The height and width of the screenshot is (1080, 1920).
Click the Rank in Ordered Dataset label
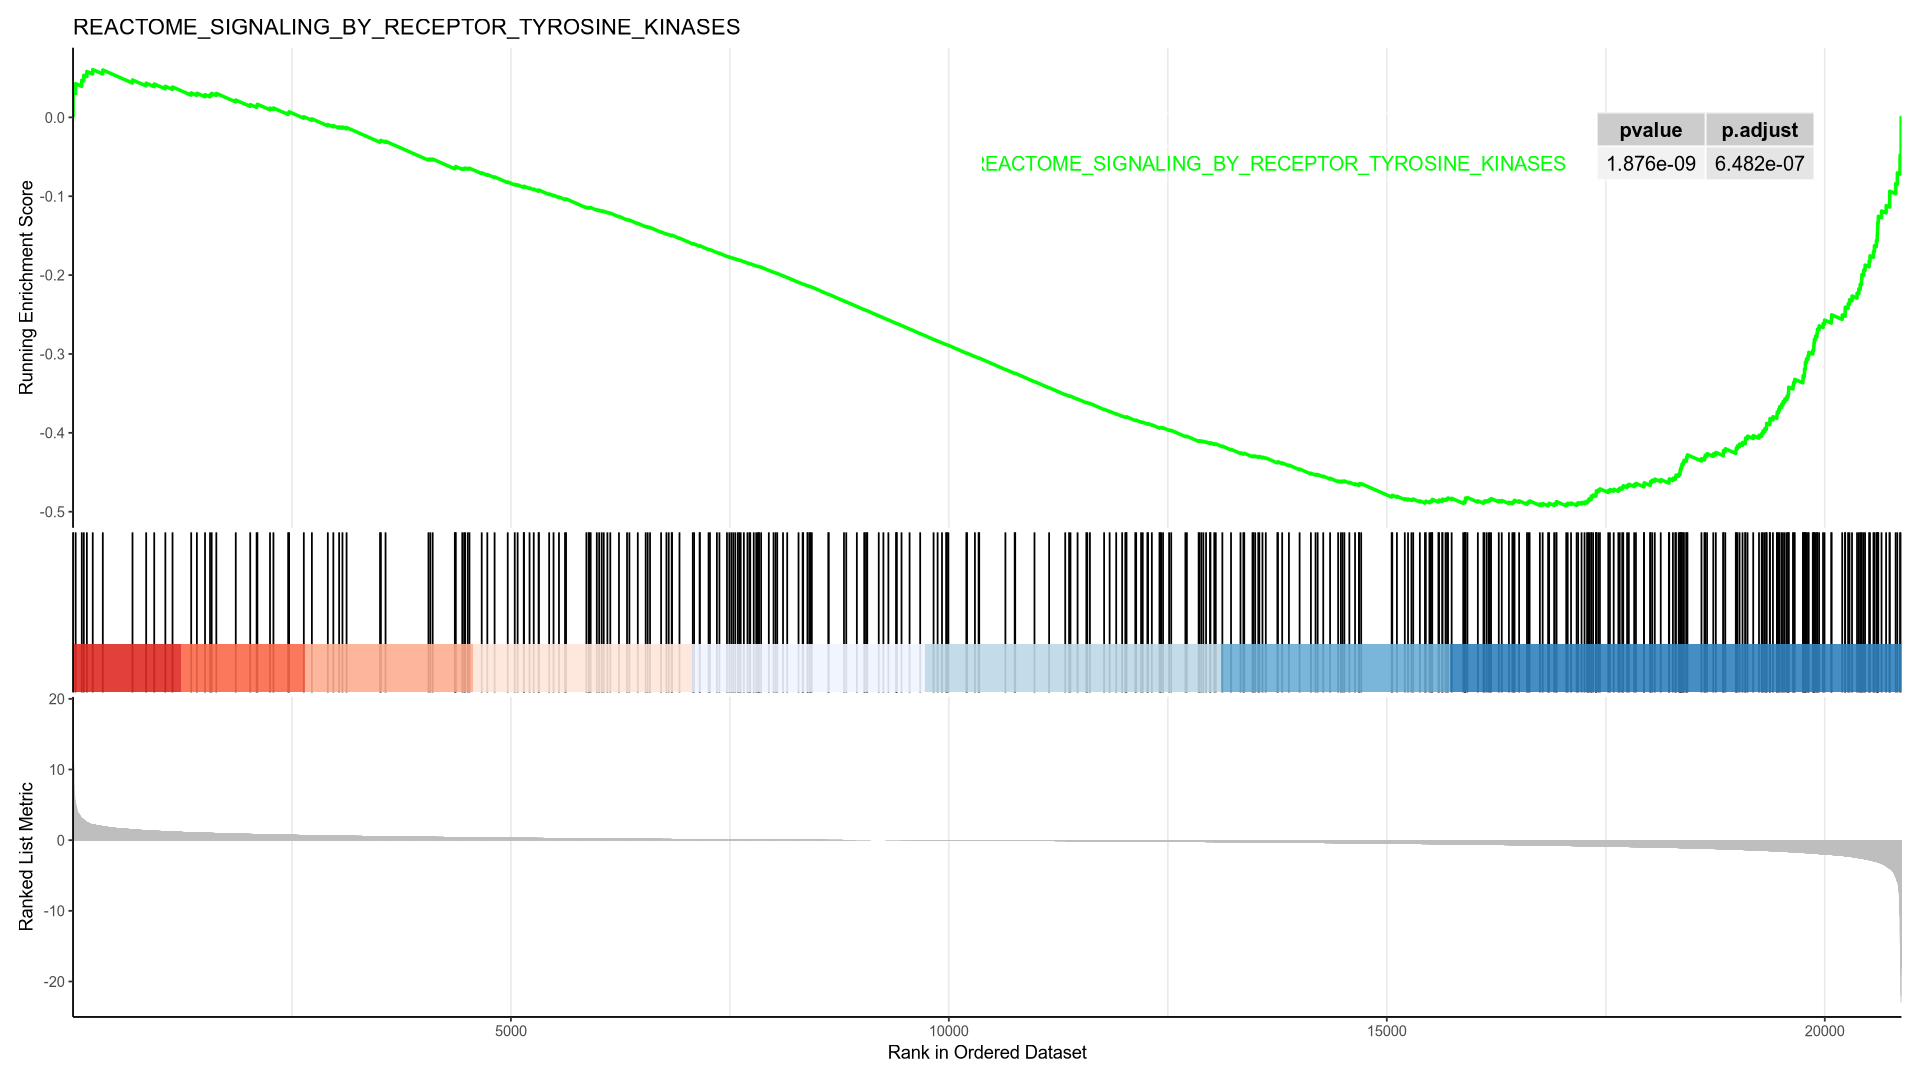coord(986,1052)
